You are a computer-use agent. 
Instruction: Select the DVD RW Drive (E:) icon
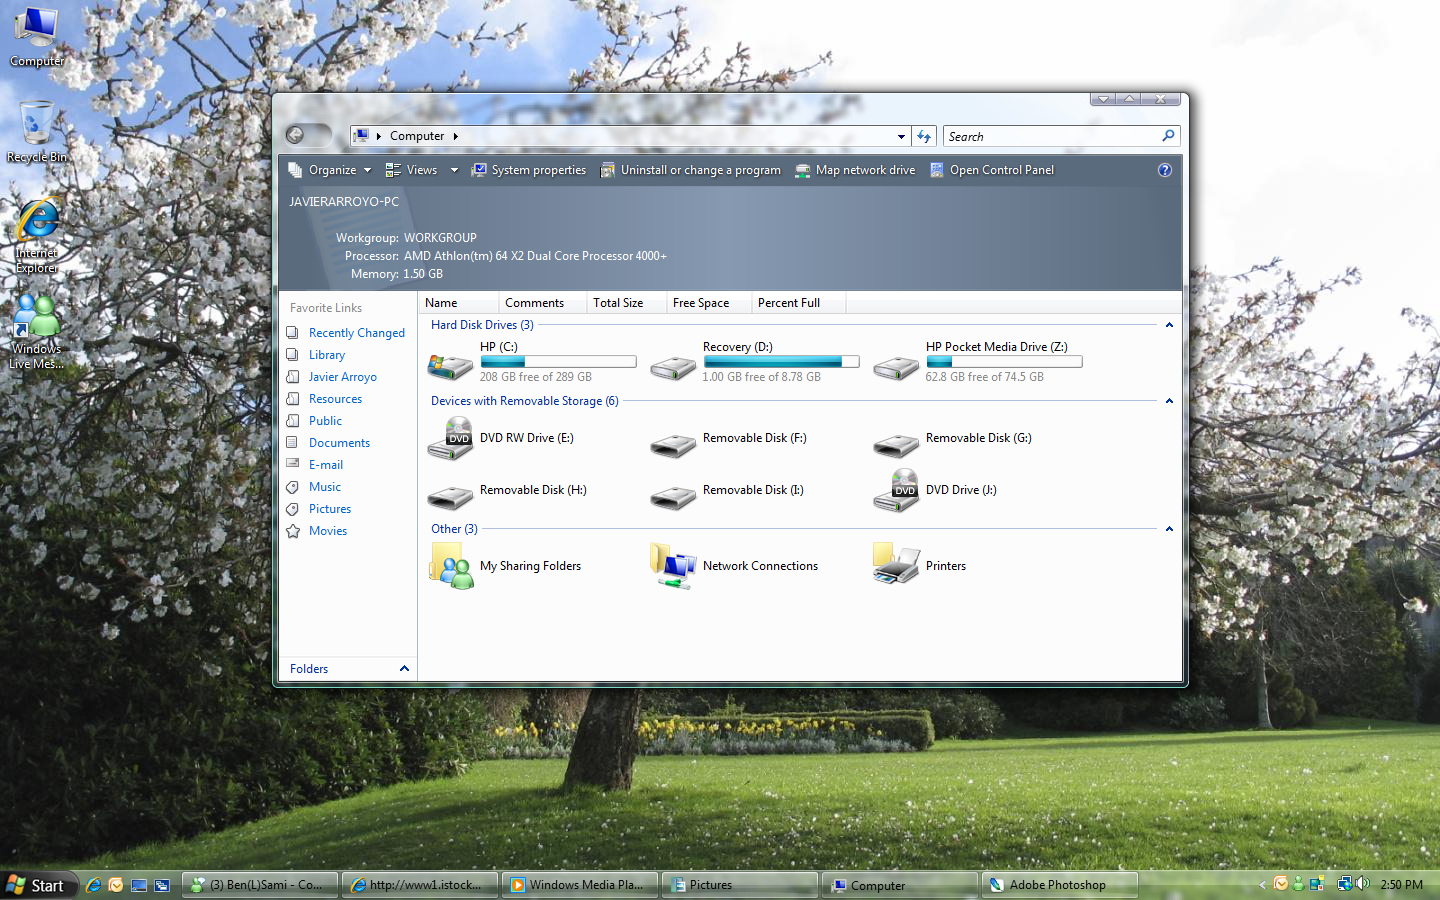pyautogui.click(x=450, y=439)
